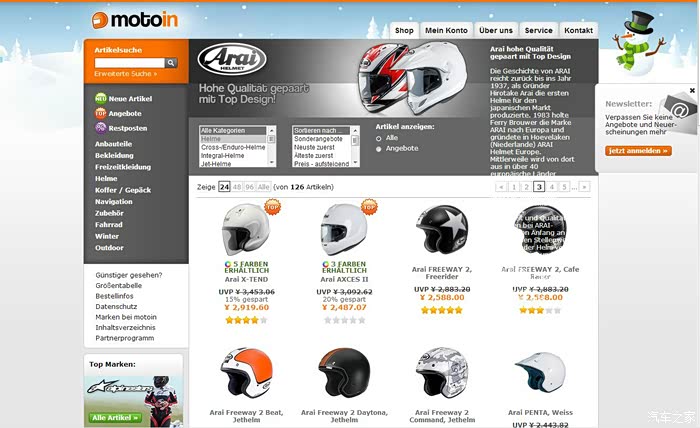Open the Mein Konto tab
Viewport: 700px width, 428px height.
tap(446, 30)
